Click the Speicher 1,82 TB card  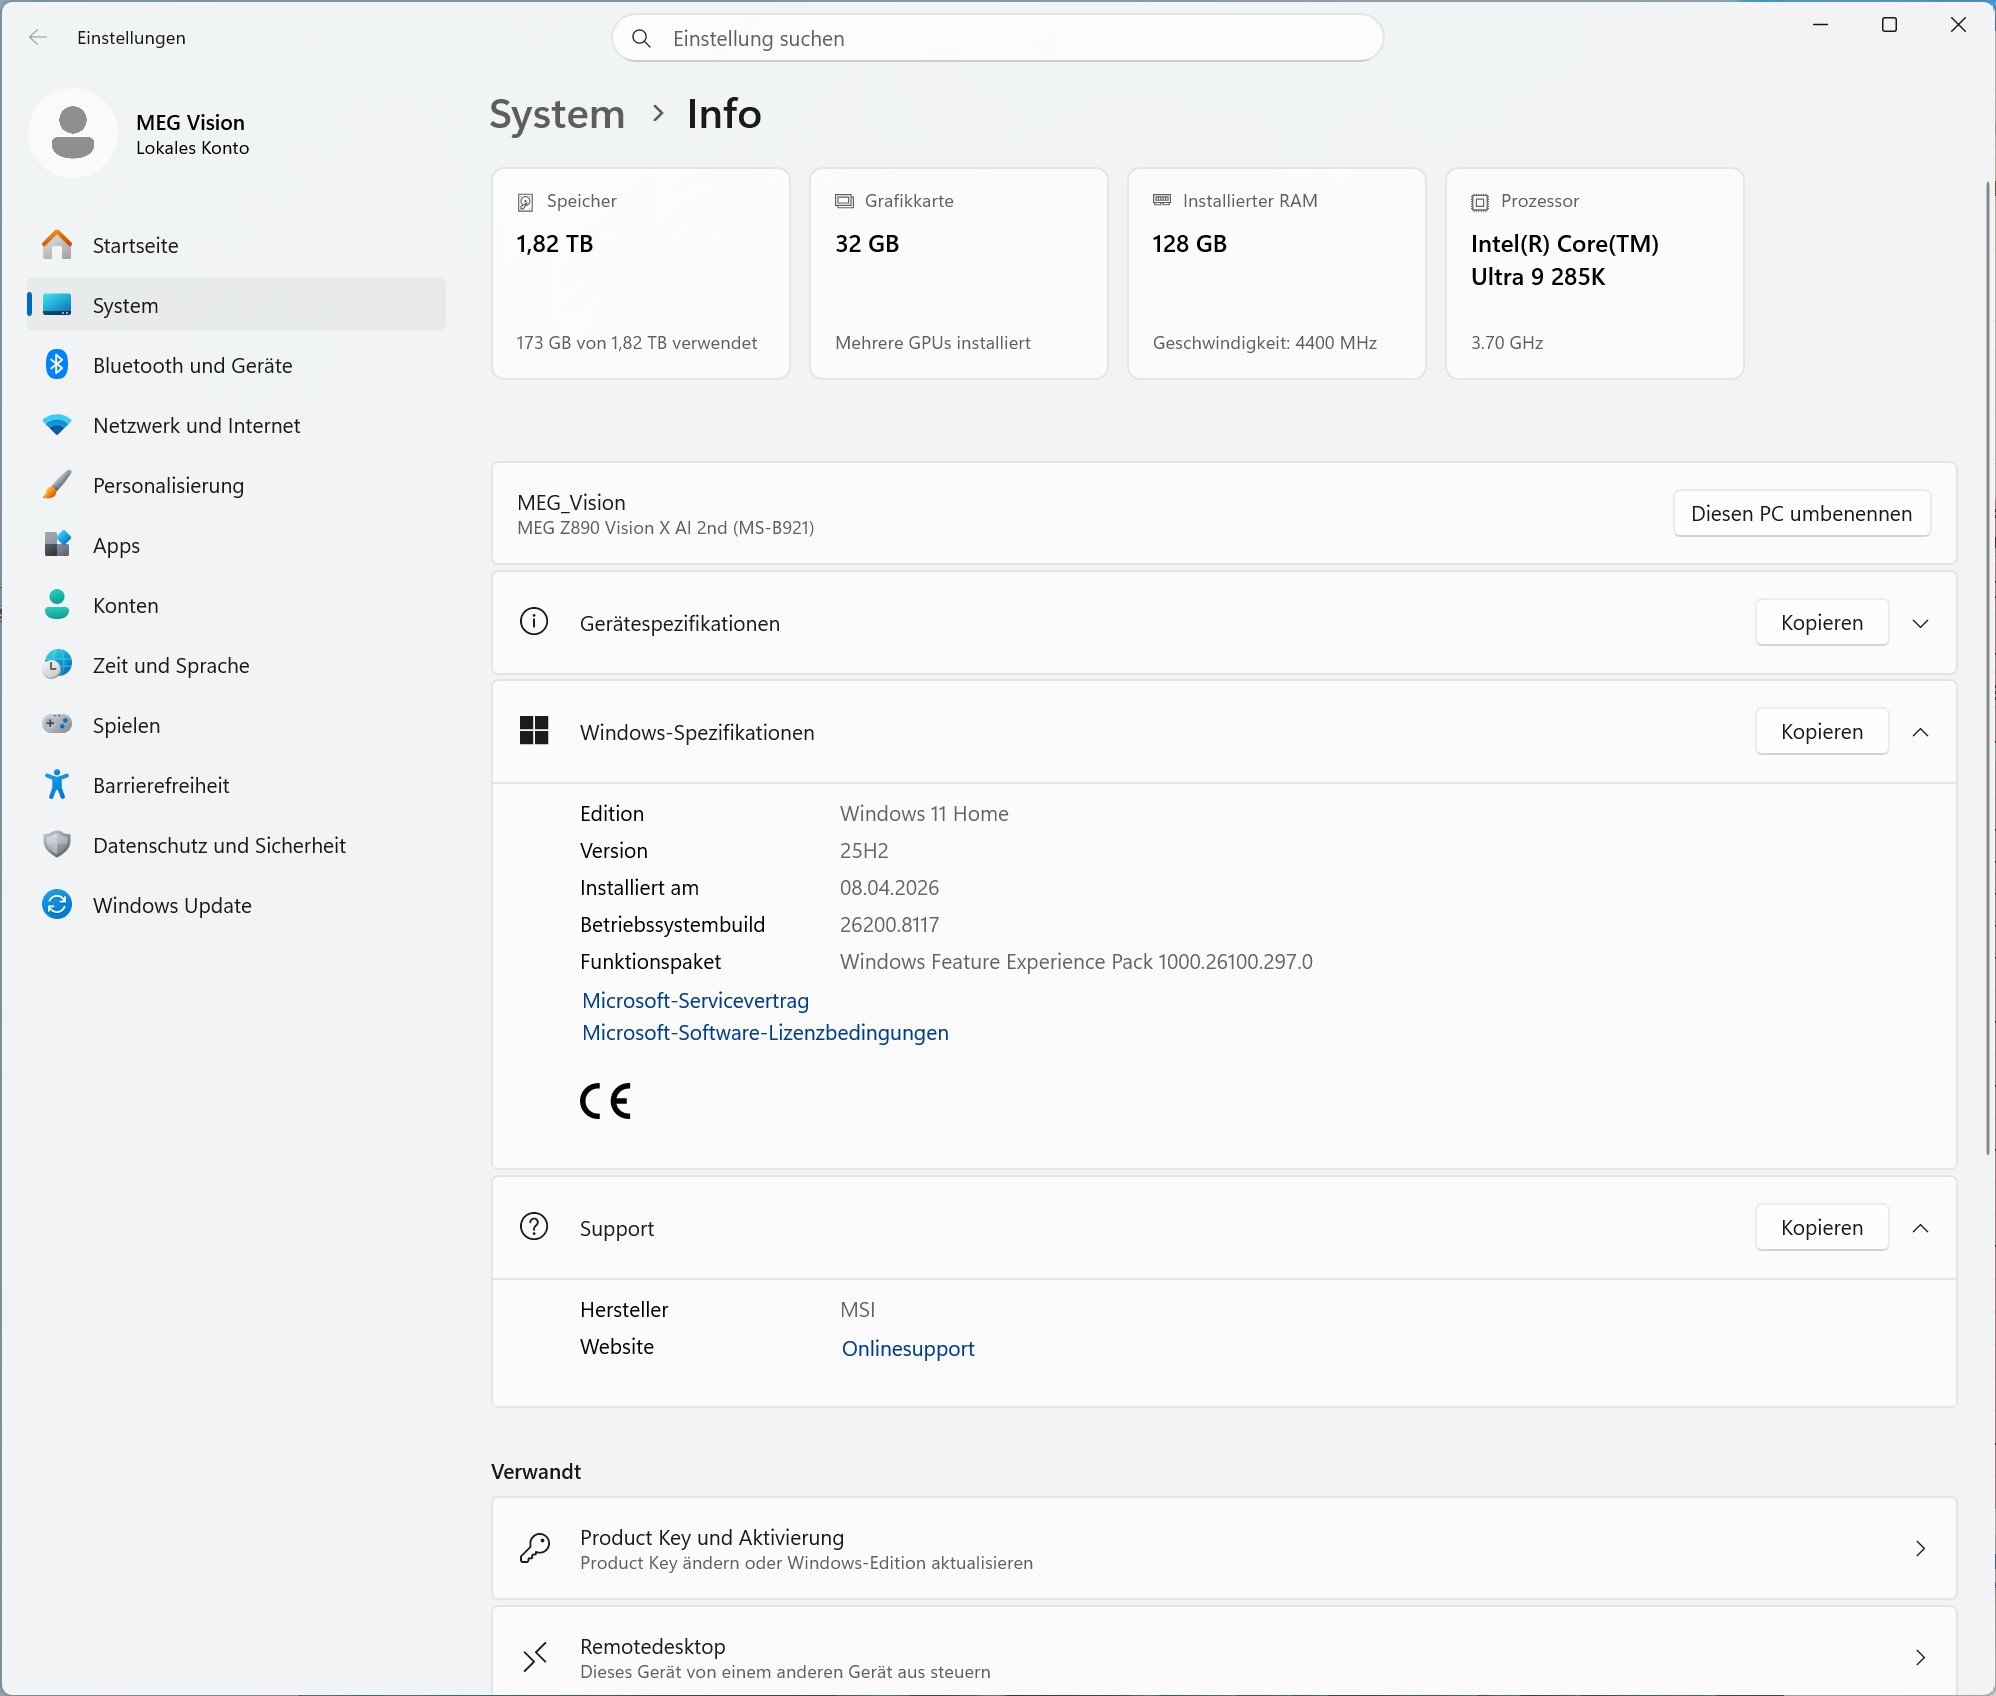click(640, 273)
